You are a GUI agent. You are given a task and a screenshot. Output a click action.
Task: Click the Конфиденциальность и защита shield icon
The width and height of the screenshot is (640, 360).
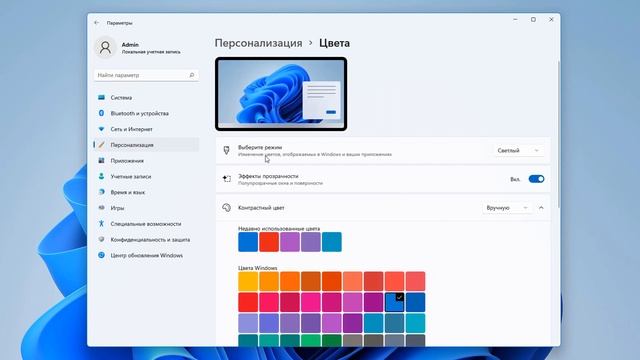101,239
